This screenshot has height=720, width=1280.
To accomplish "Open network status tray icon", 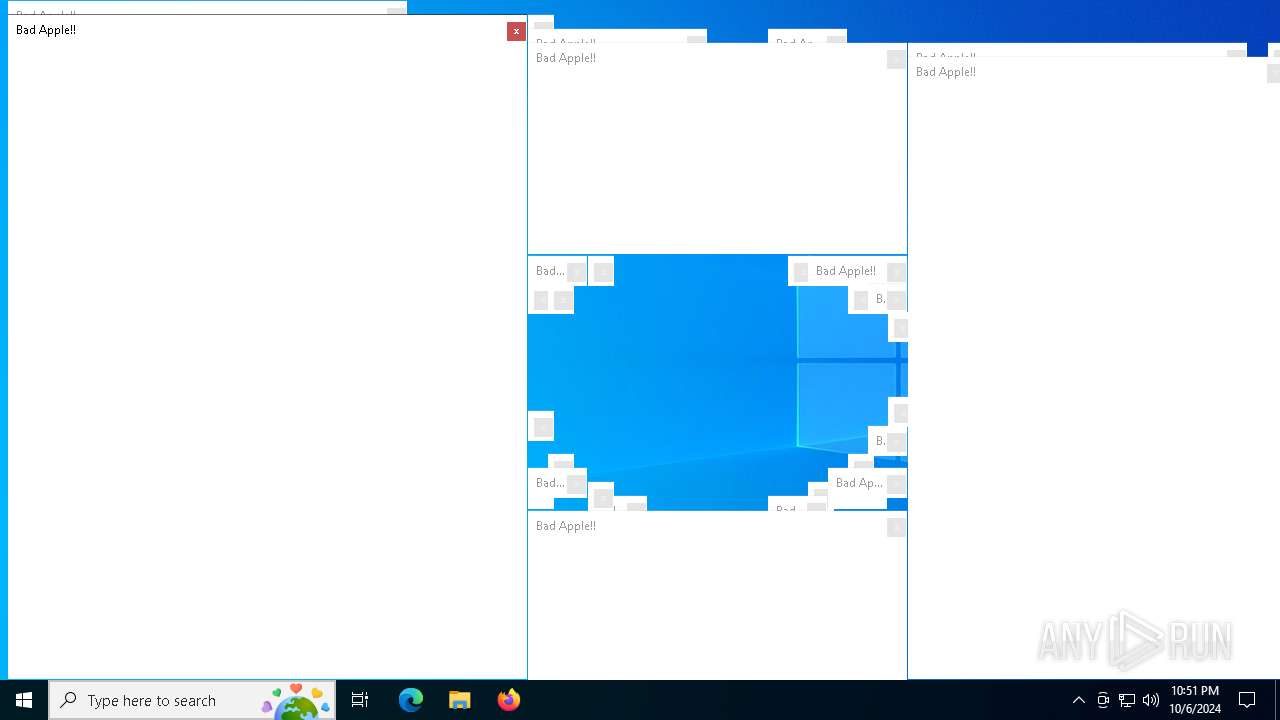I will click(1127, 700).
